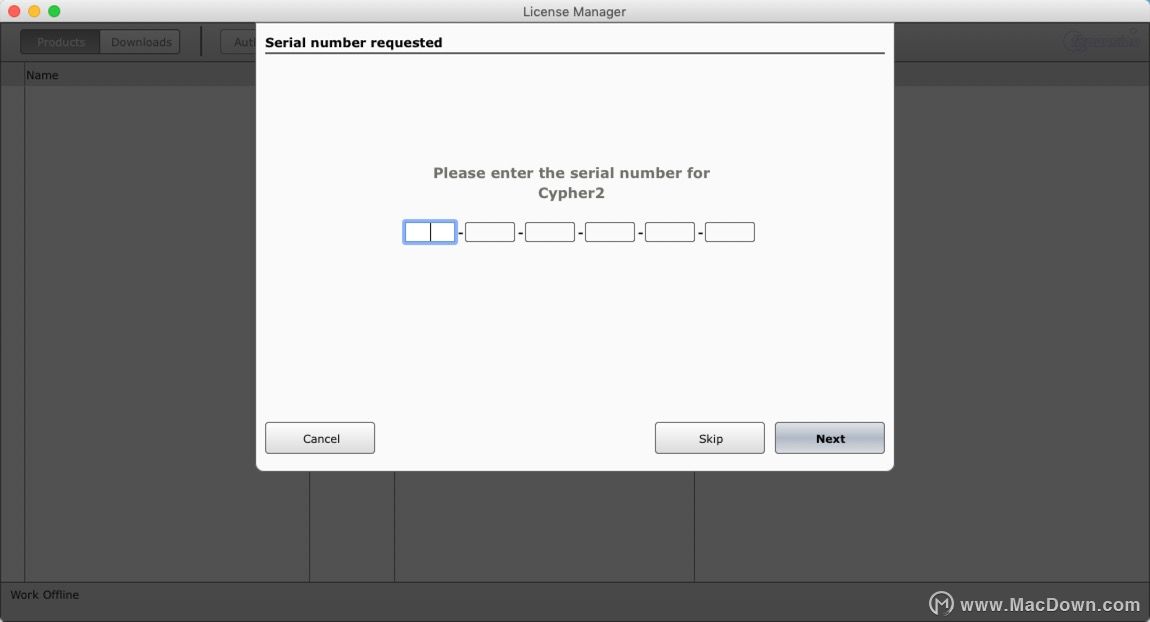Click the Skip button

click(709, 438)
